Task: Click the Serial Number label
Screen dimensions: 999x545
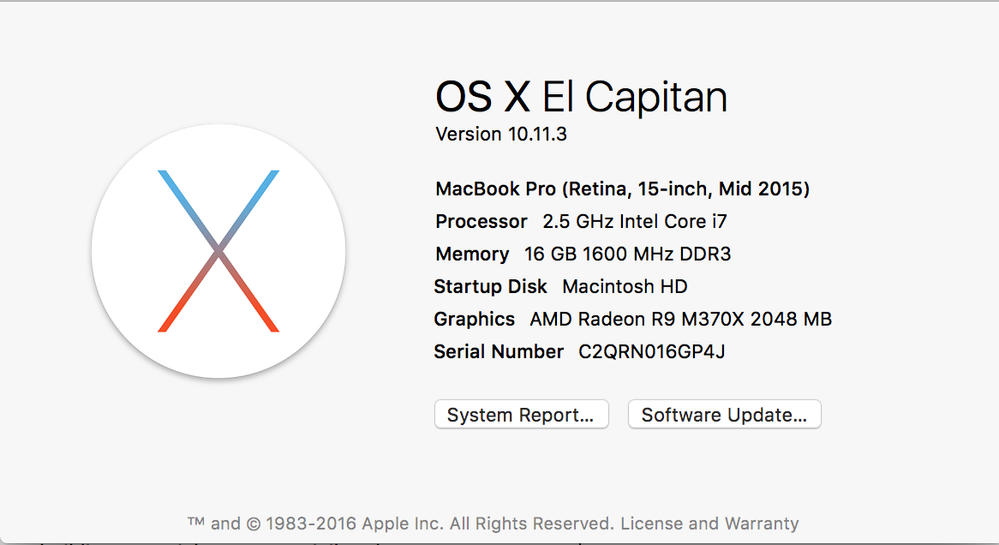Action: click(x=498, y=352)
